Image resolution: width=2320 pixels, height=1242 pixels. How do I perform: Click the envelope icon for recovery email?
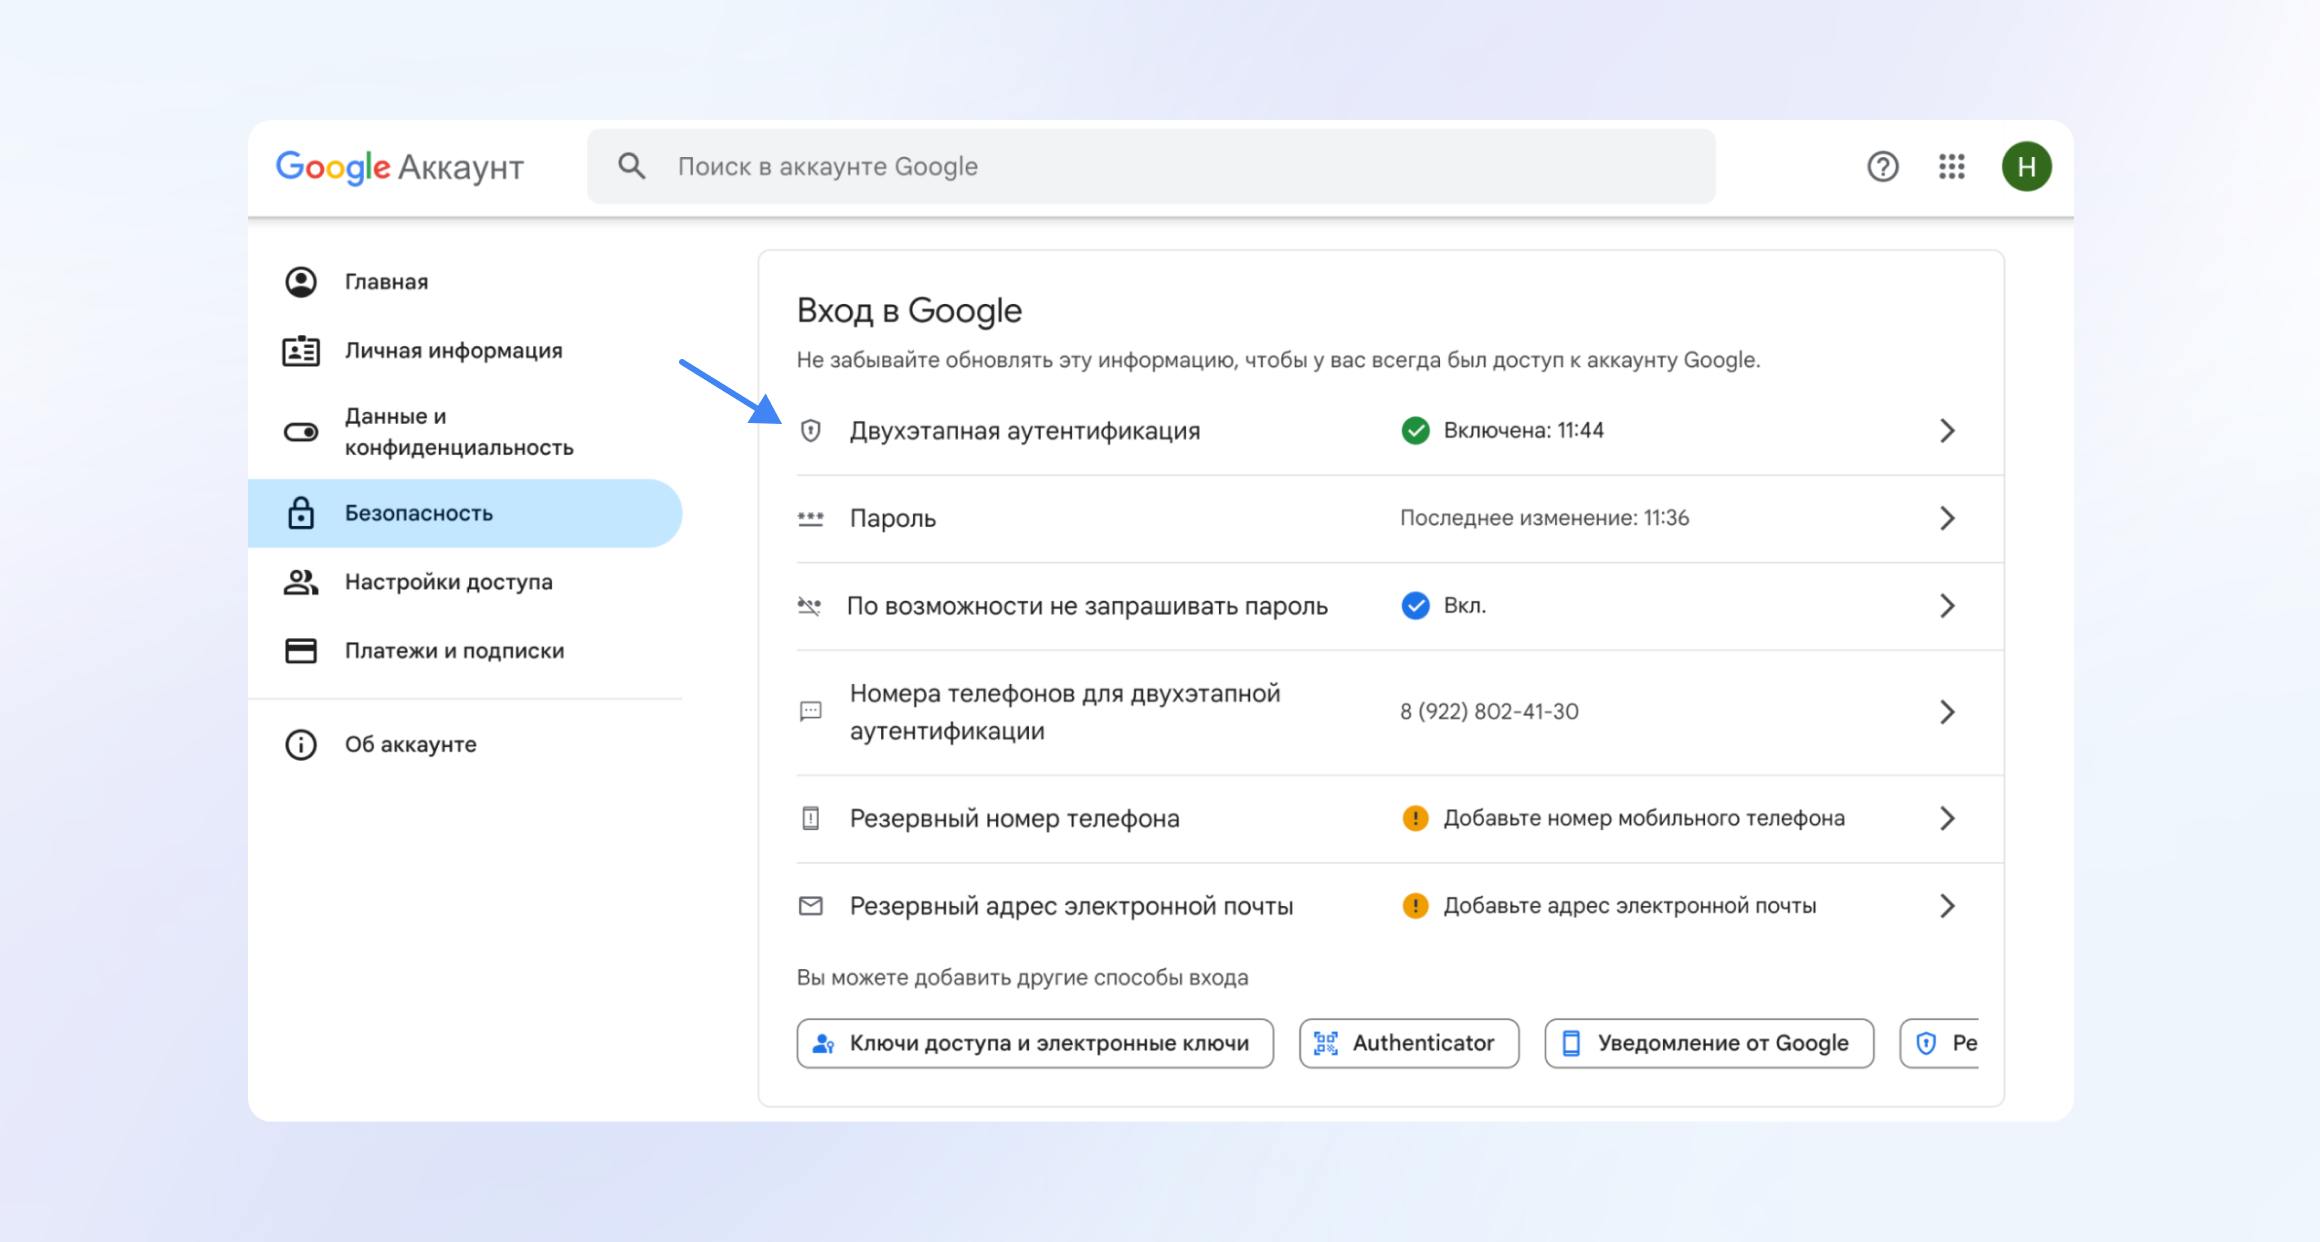click(x=811, y=906)
